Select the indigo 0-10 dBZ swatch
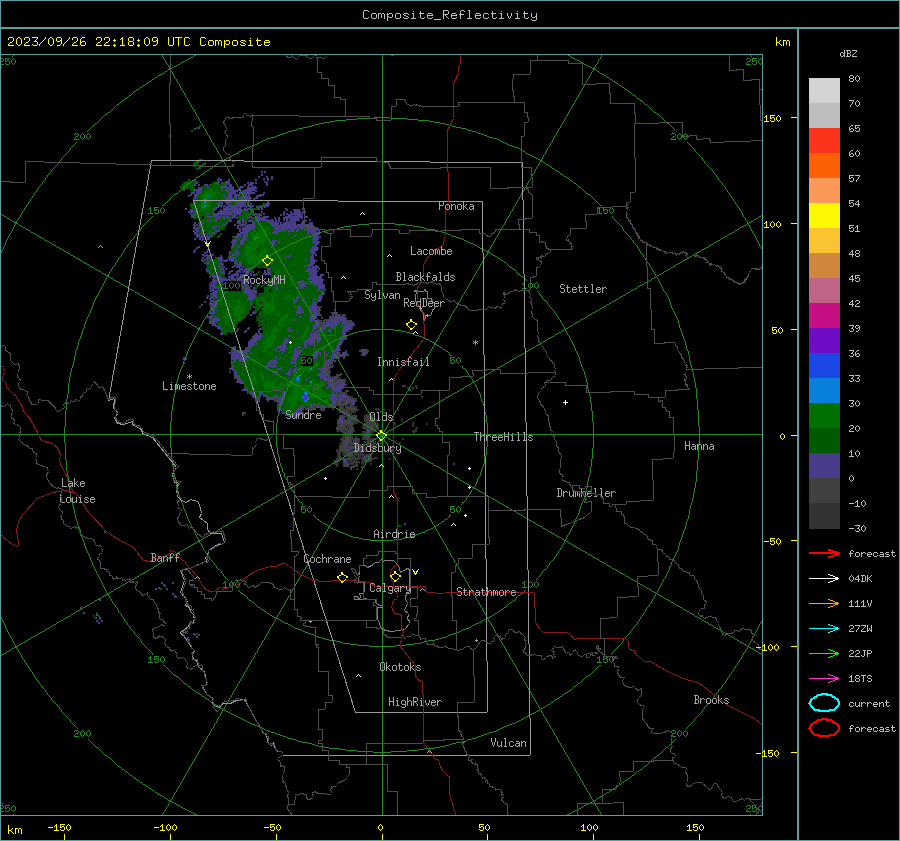 click(824, 466)
